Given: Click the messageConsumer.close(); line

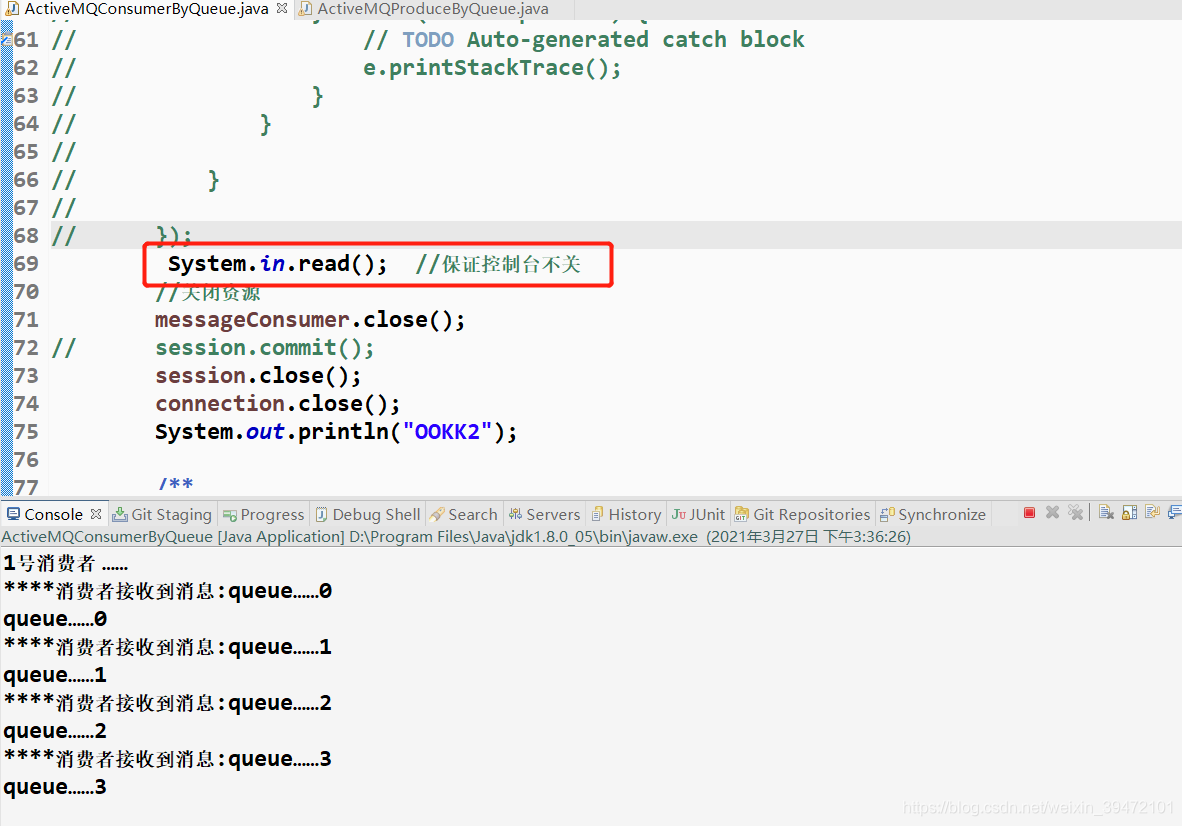Looking at the screenshot, I should tap(310, 320).
